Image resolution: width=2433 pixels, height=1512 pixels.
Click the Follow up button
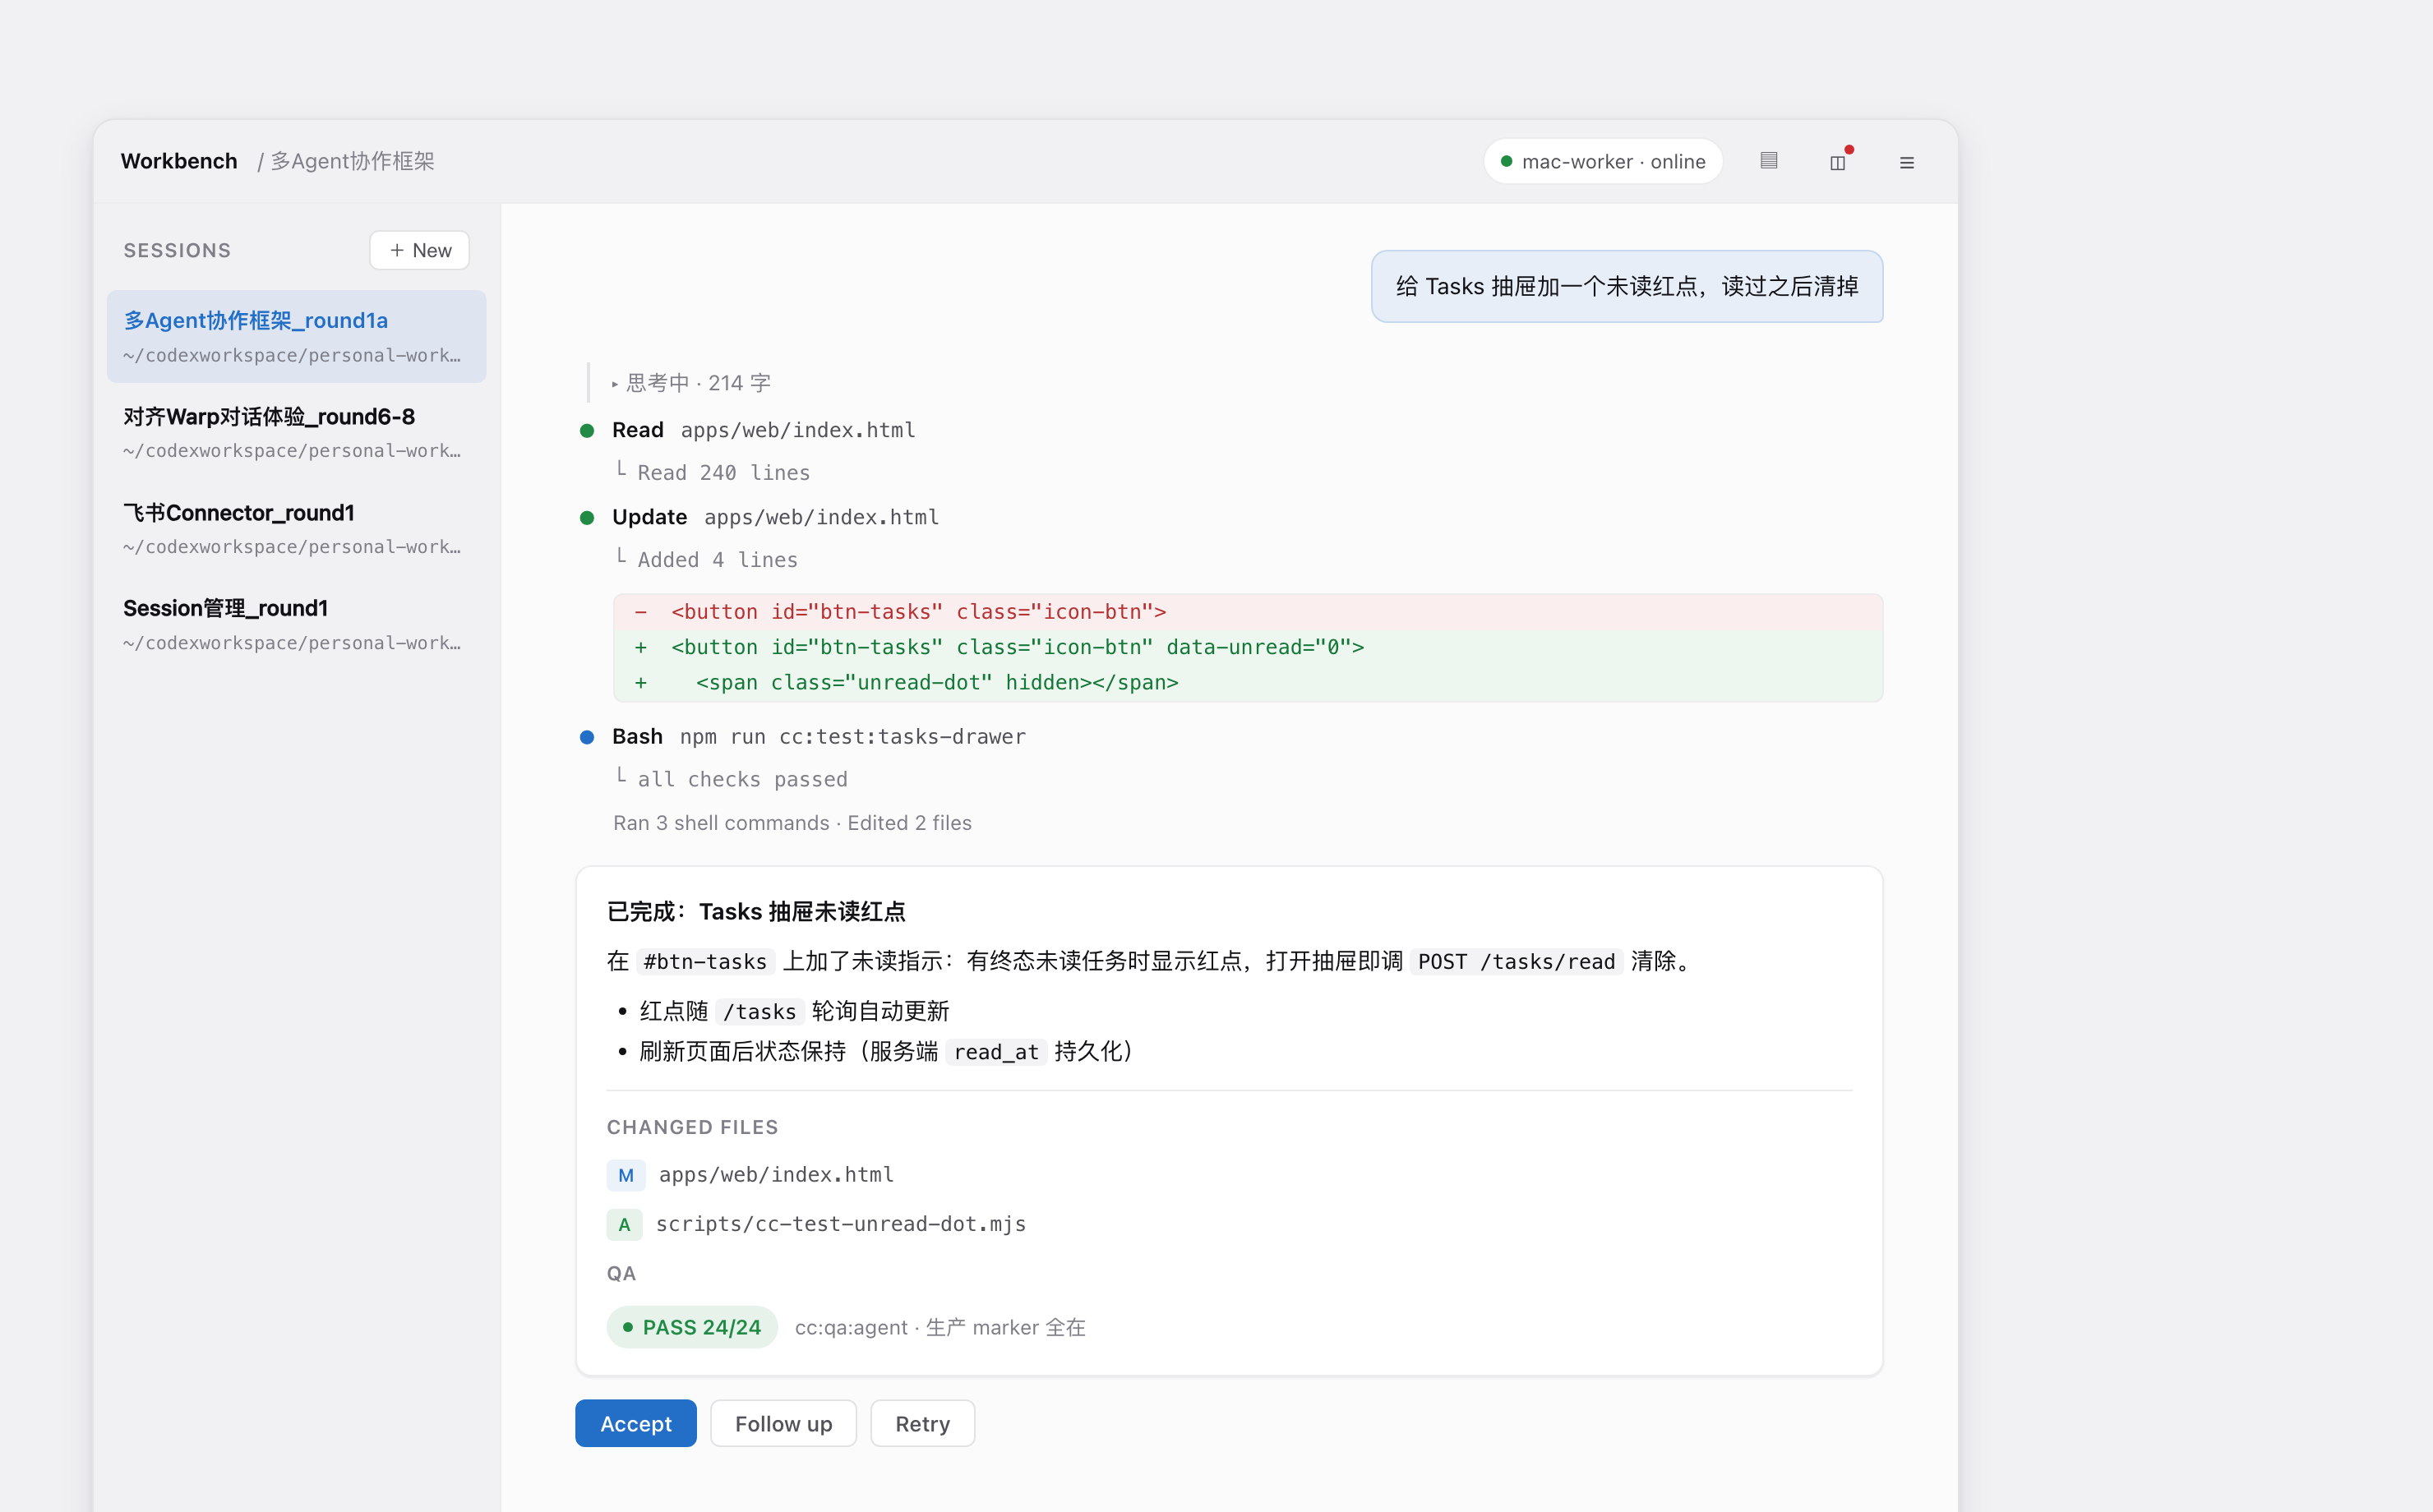(783, 1424)
